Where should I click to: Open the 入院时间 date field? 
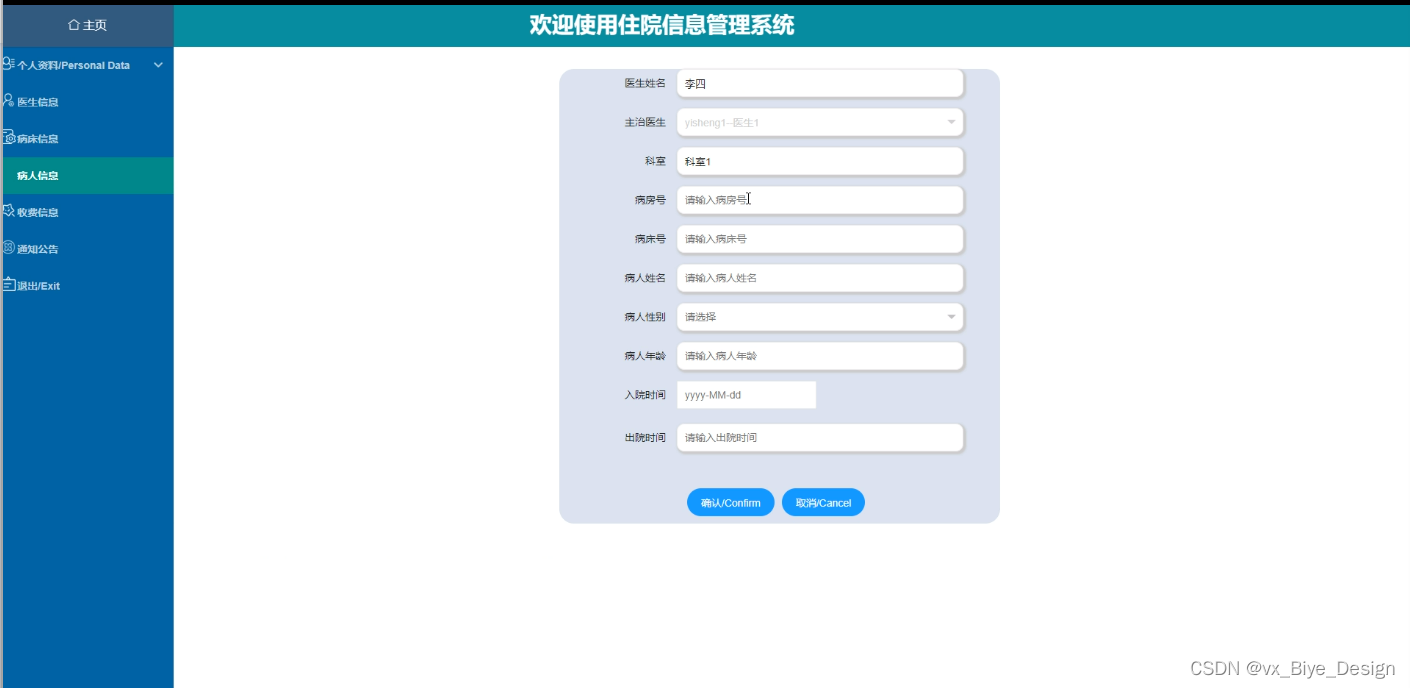(746, 395)
